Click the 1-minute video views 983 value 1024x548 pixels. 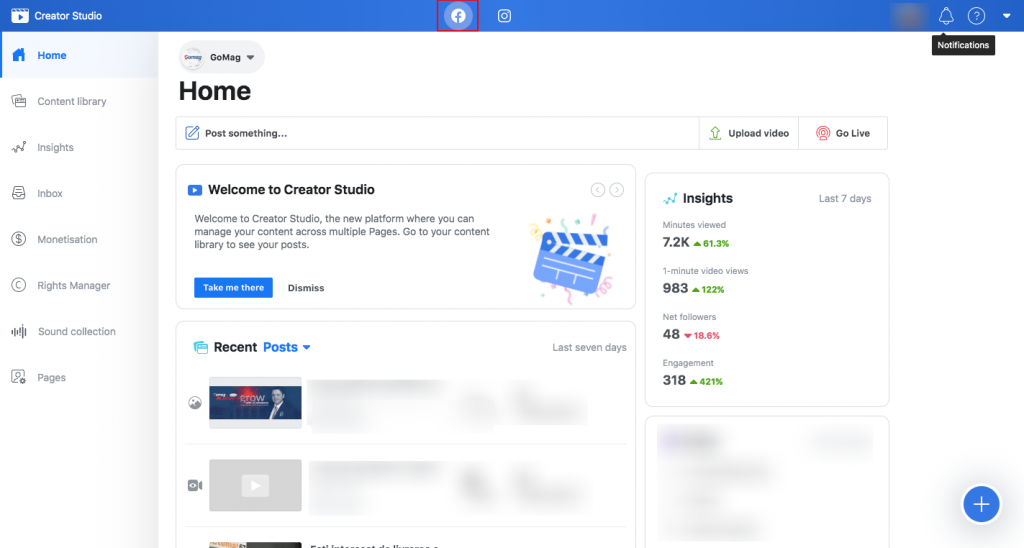(x=675, y=289)
